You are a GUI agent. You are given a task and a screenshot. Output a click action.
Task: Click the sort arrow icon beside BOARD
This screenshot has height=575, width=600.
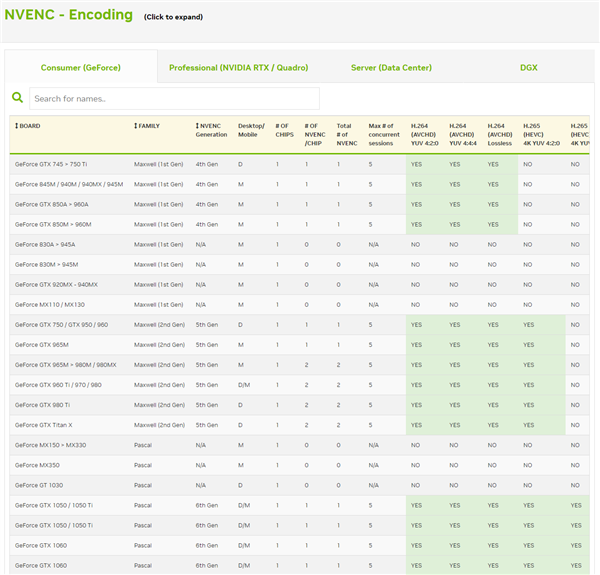point(15,126)
